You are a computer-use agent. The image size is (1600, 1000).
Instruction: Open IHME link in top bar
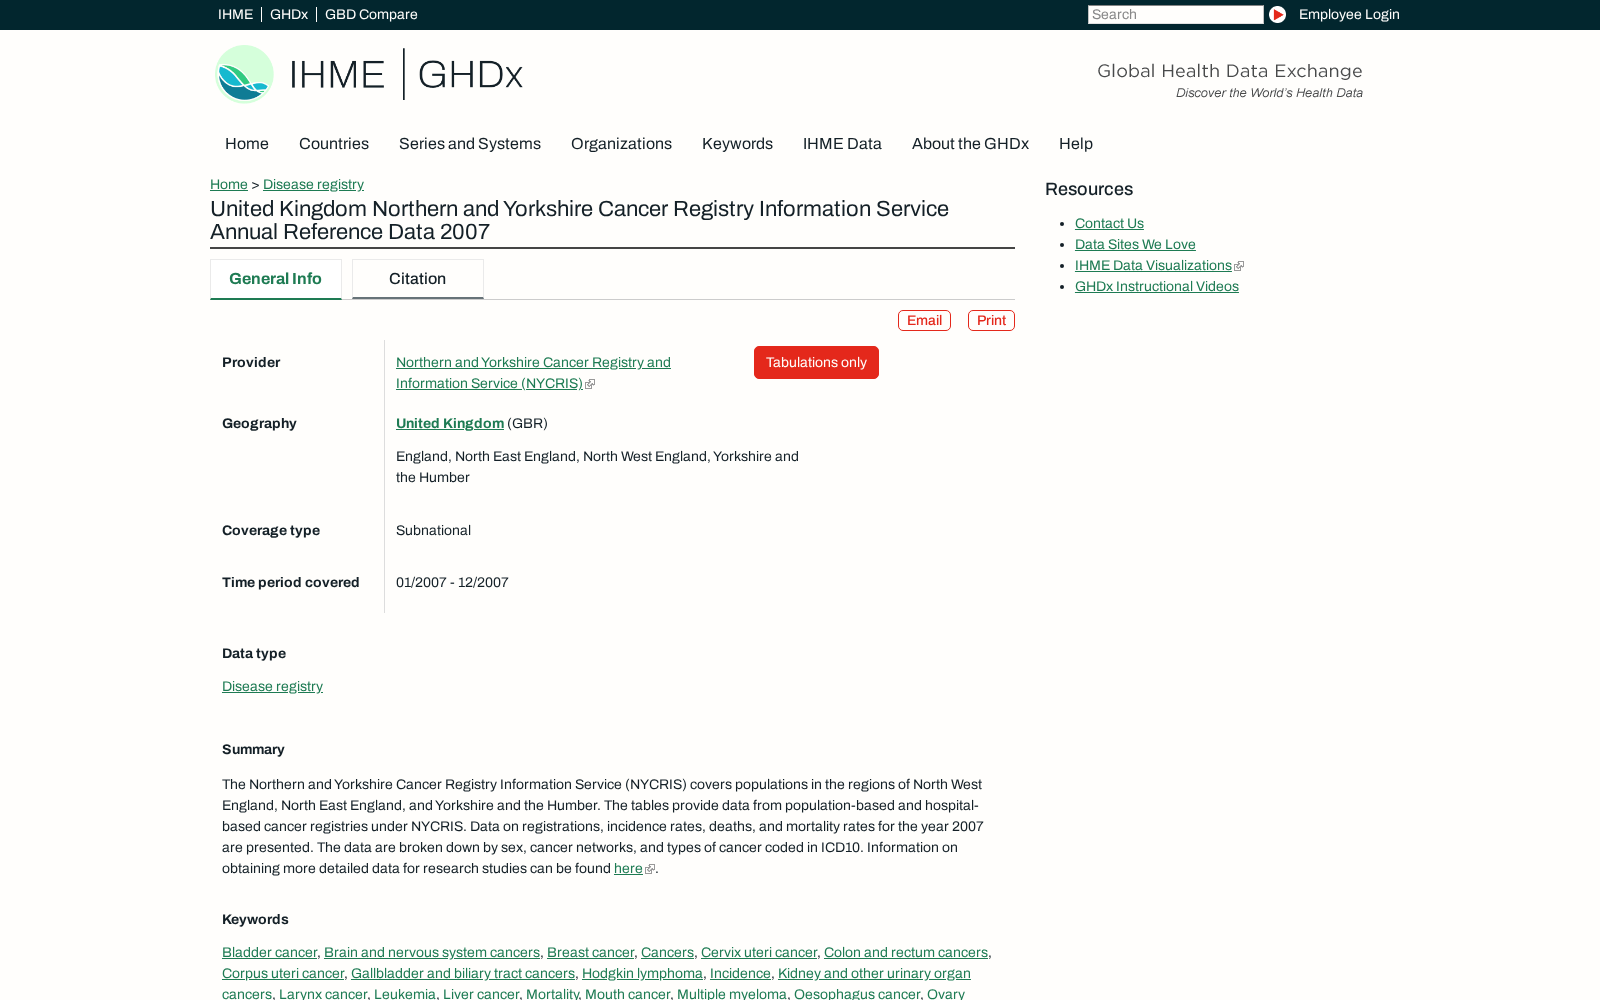click(x=235, y=14)
